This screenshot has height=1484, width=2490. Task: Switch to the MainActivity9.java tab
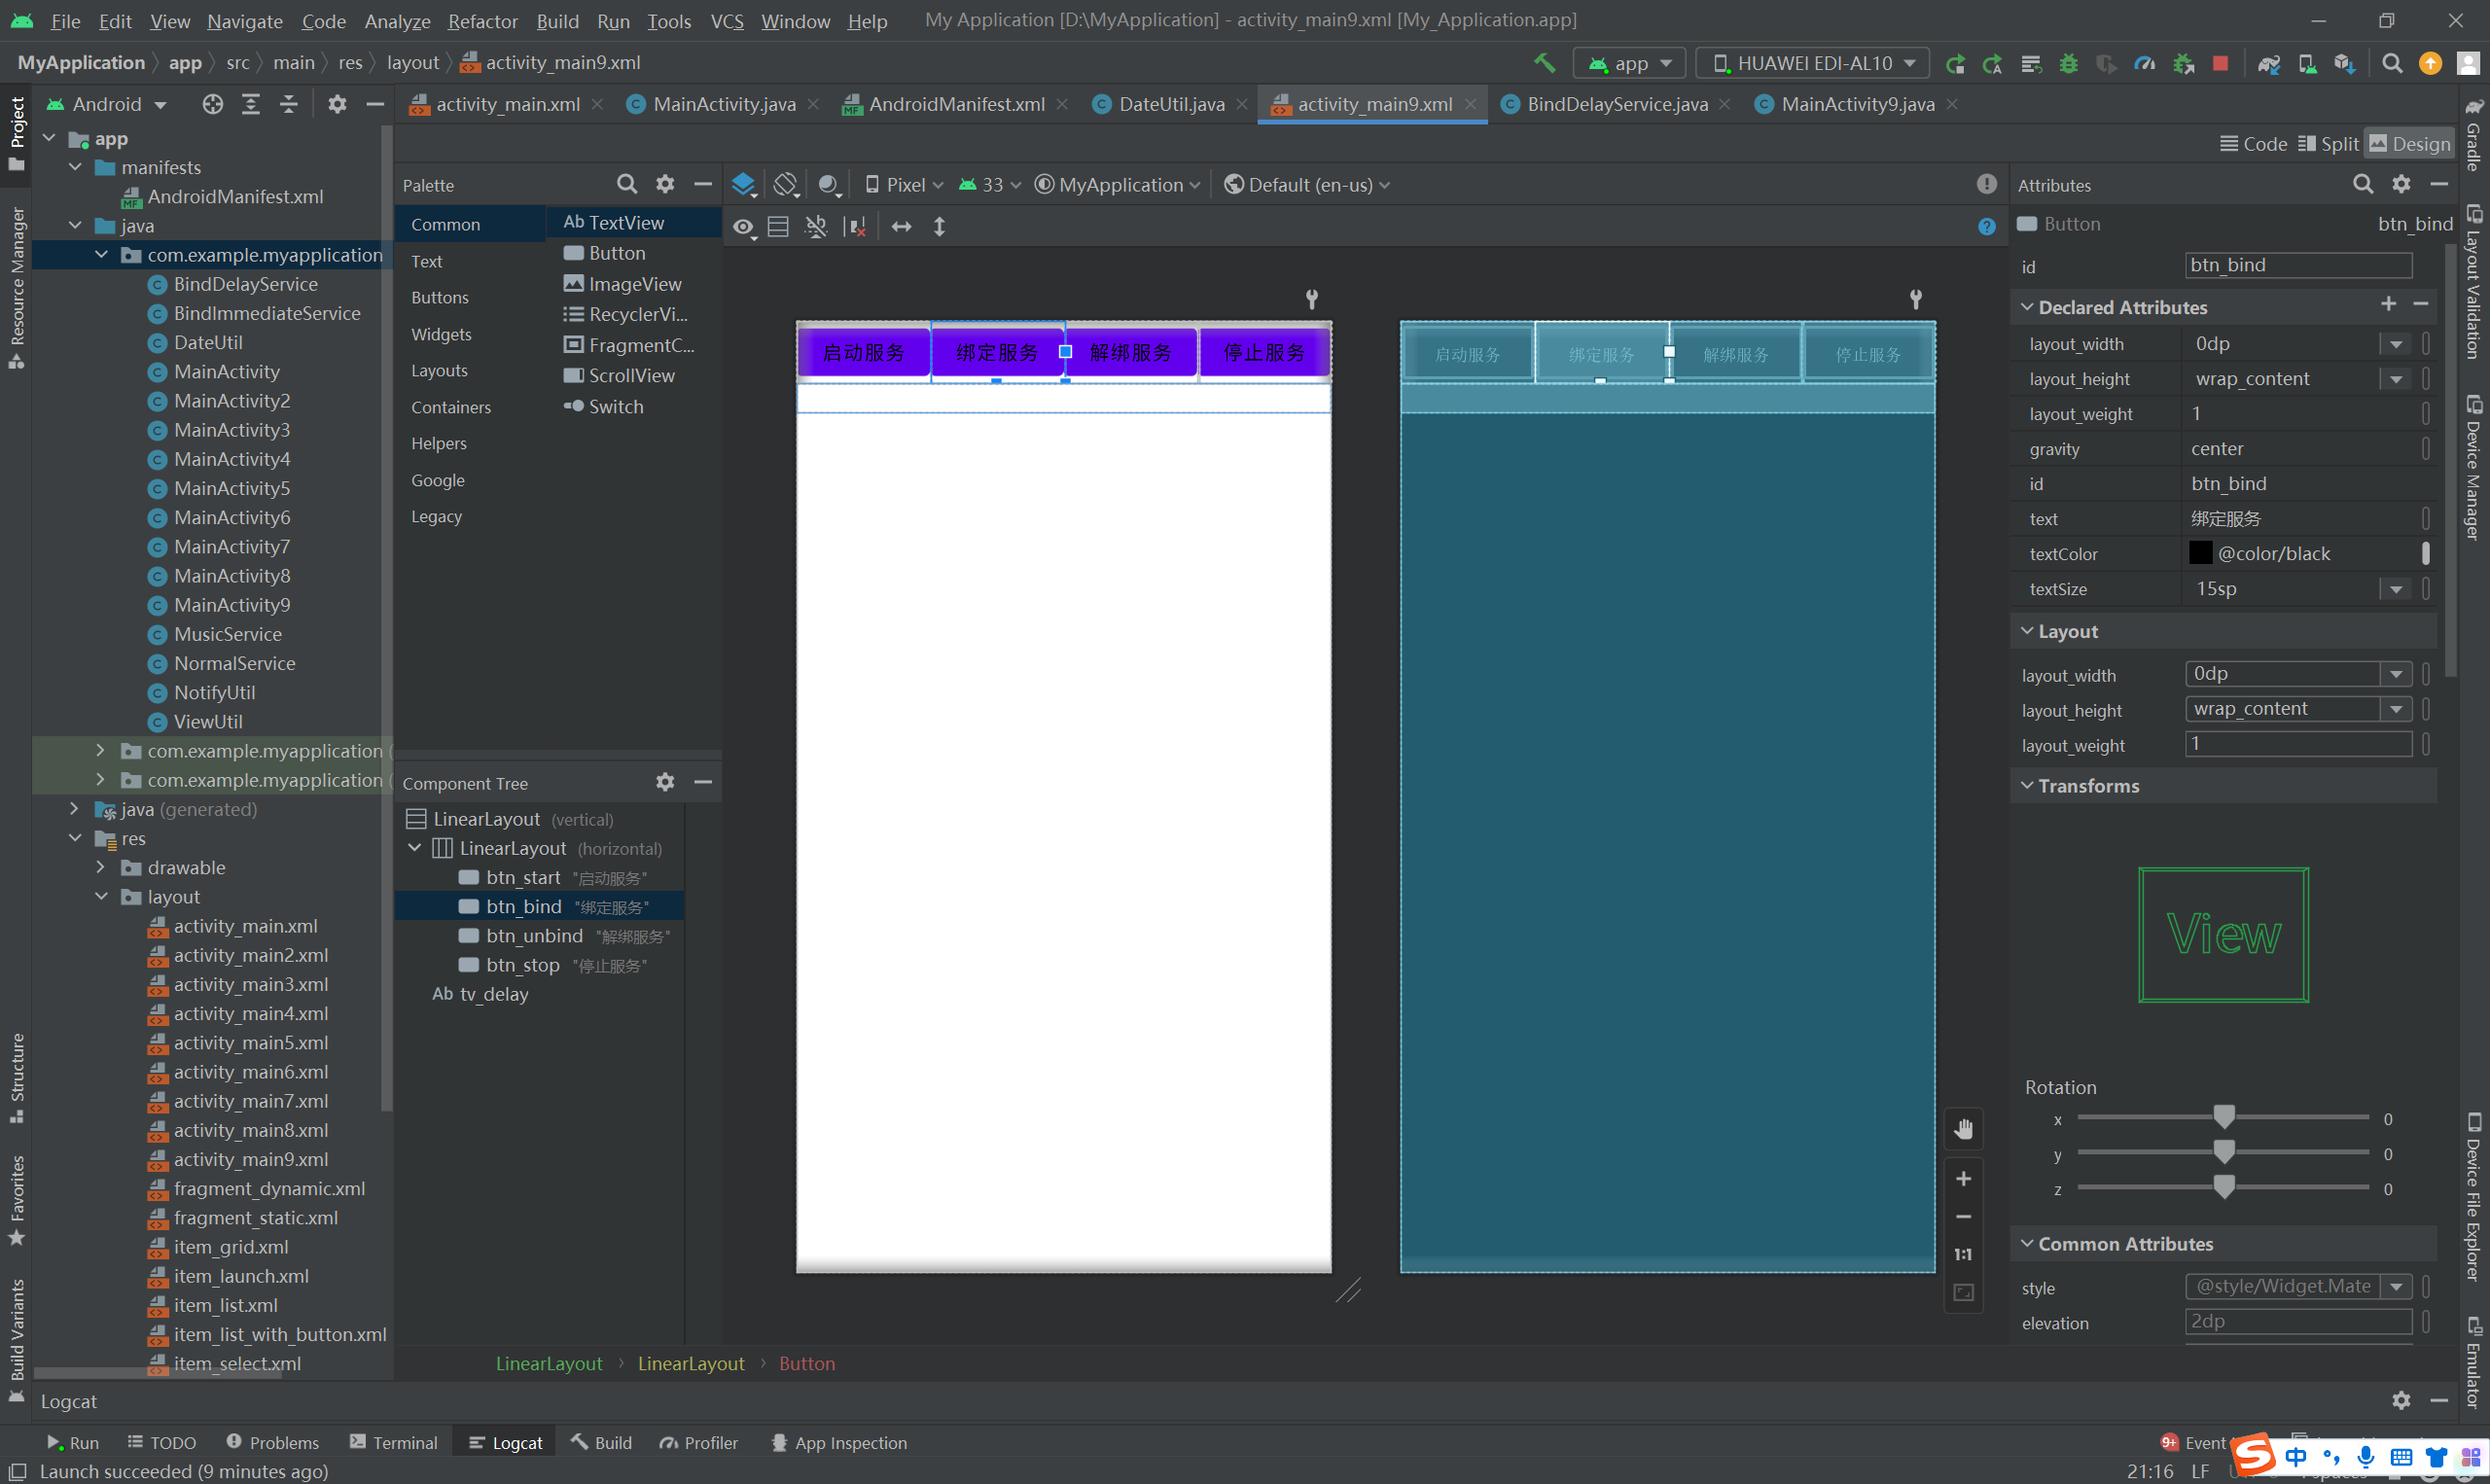pyautogui.click(x=1856, y=104)
